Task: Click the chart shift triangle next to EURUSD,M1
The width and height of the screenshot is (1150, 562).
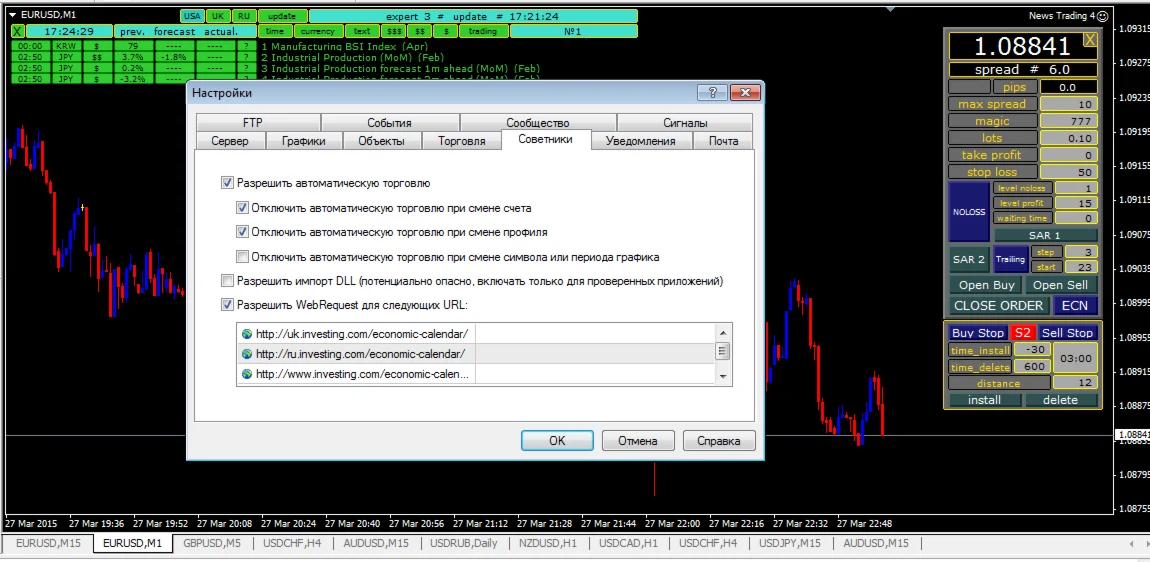Action: click(12, 15)
